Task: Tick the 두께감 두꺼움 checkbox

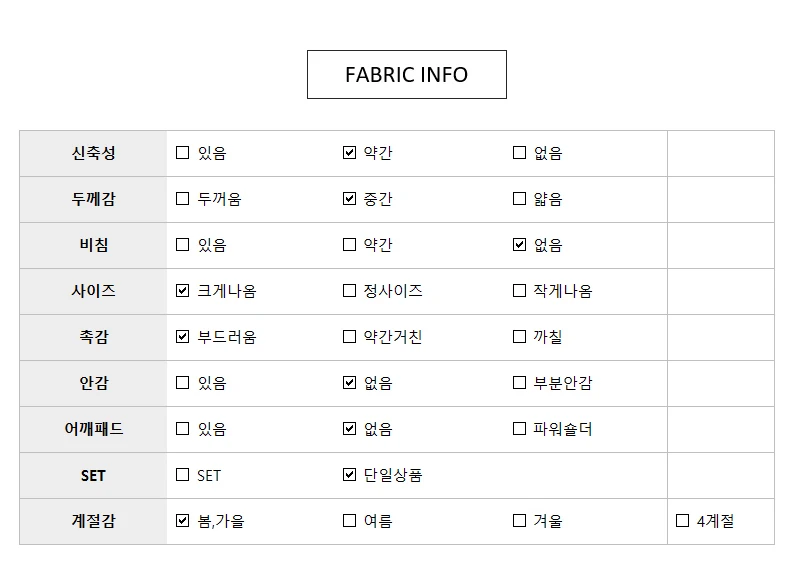Action: (182, 199)
